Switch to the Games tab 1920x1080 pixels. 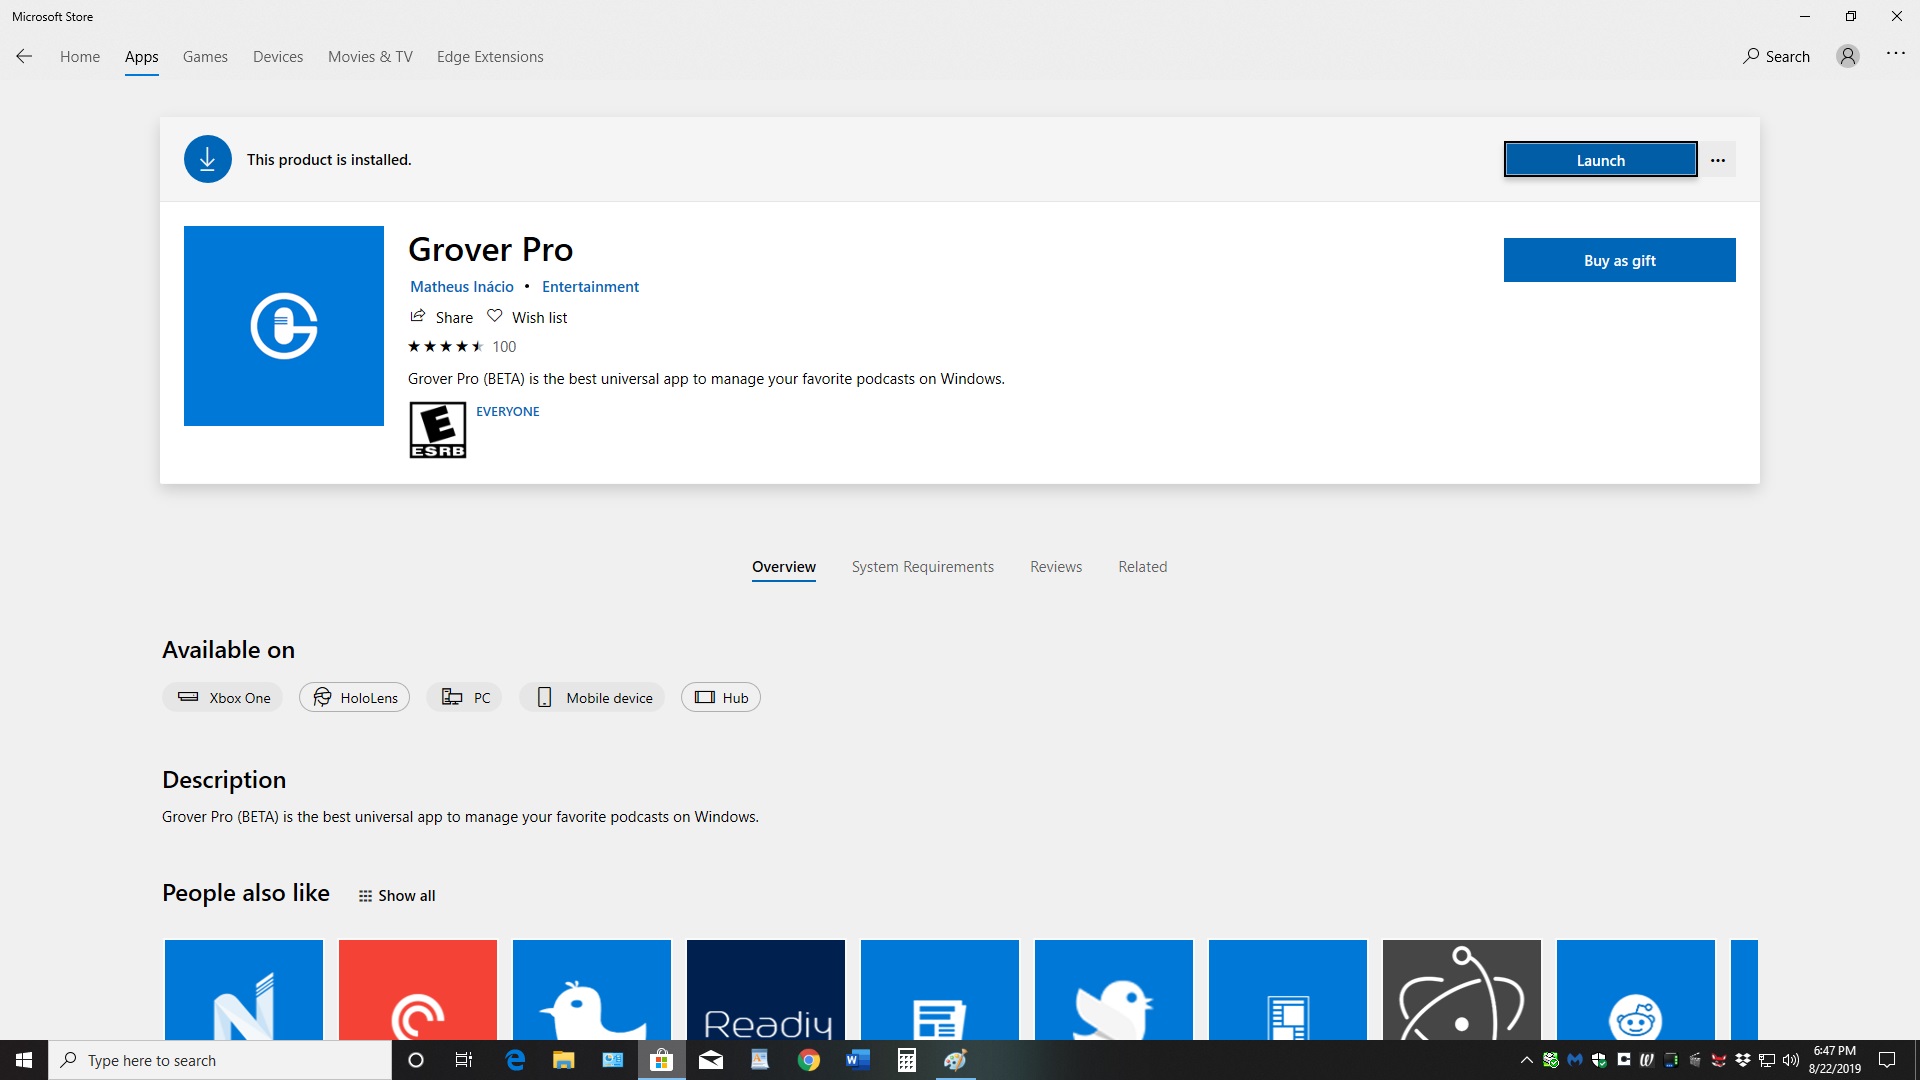click(x=205, y=57)
